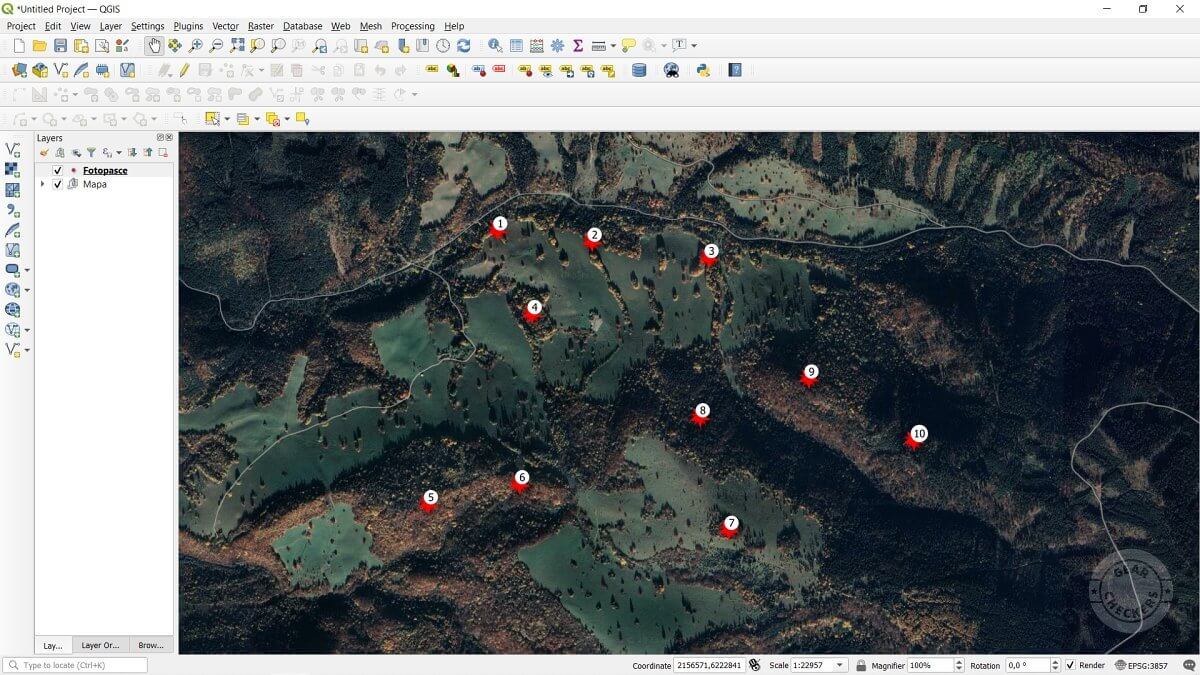This screenshot has height=675, width=1200.
Task: Toggle the Fotopasce layer visibility checkbox
Action: pyautogui.click(x=57, y=171)
